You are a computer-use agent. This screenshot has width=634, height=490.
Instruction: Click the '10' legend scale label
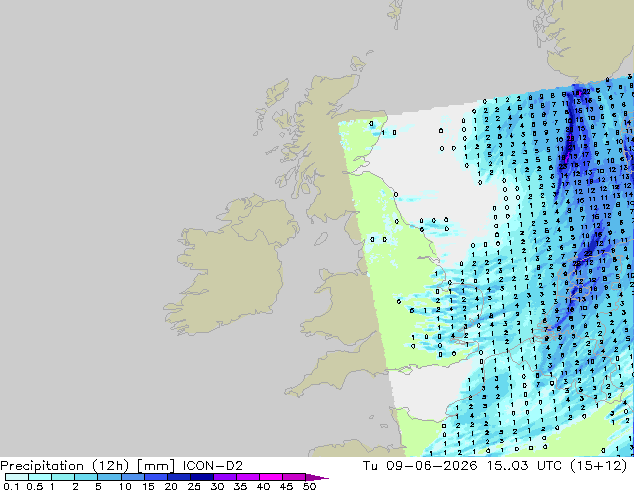pyautogui.click(x=125, y=486)
